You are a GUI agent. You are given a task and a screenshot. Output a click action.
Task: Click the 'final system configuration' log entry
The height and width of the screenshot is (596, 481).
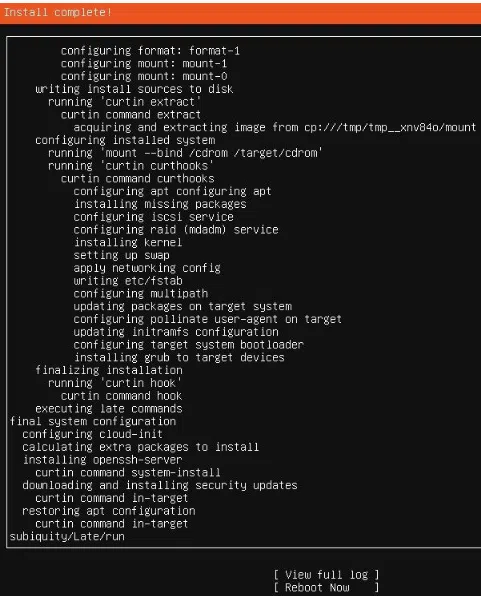click(x=93, y=421)
